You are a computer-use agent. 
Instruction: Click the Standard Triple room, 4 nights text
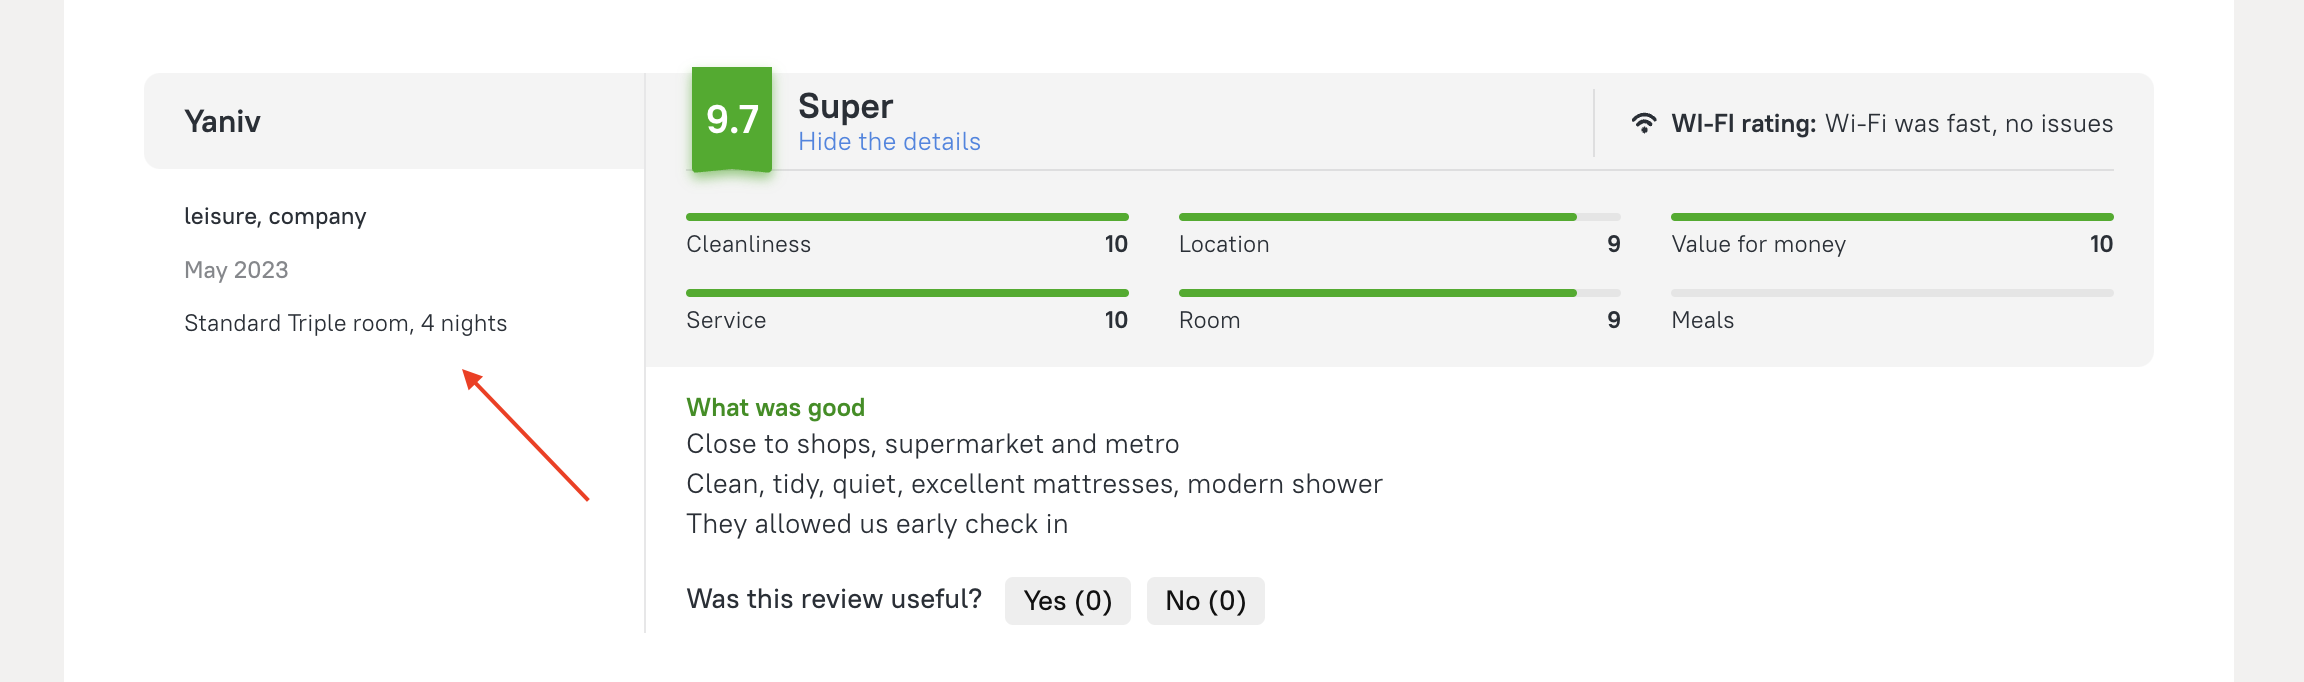click(x=345, y=323)
